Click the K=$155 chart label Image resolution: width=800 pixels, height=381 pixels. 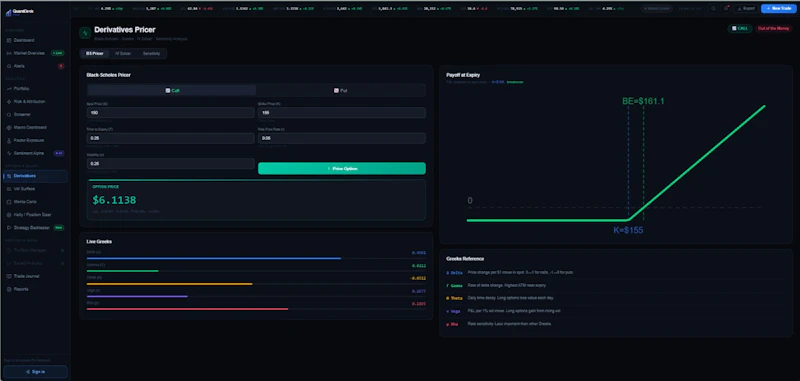pyautogui.click(x=628, y=230)
